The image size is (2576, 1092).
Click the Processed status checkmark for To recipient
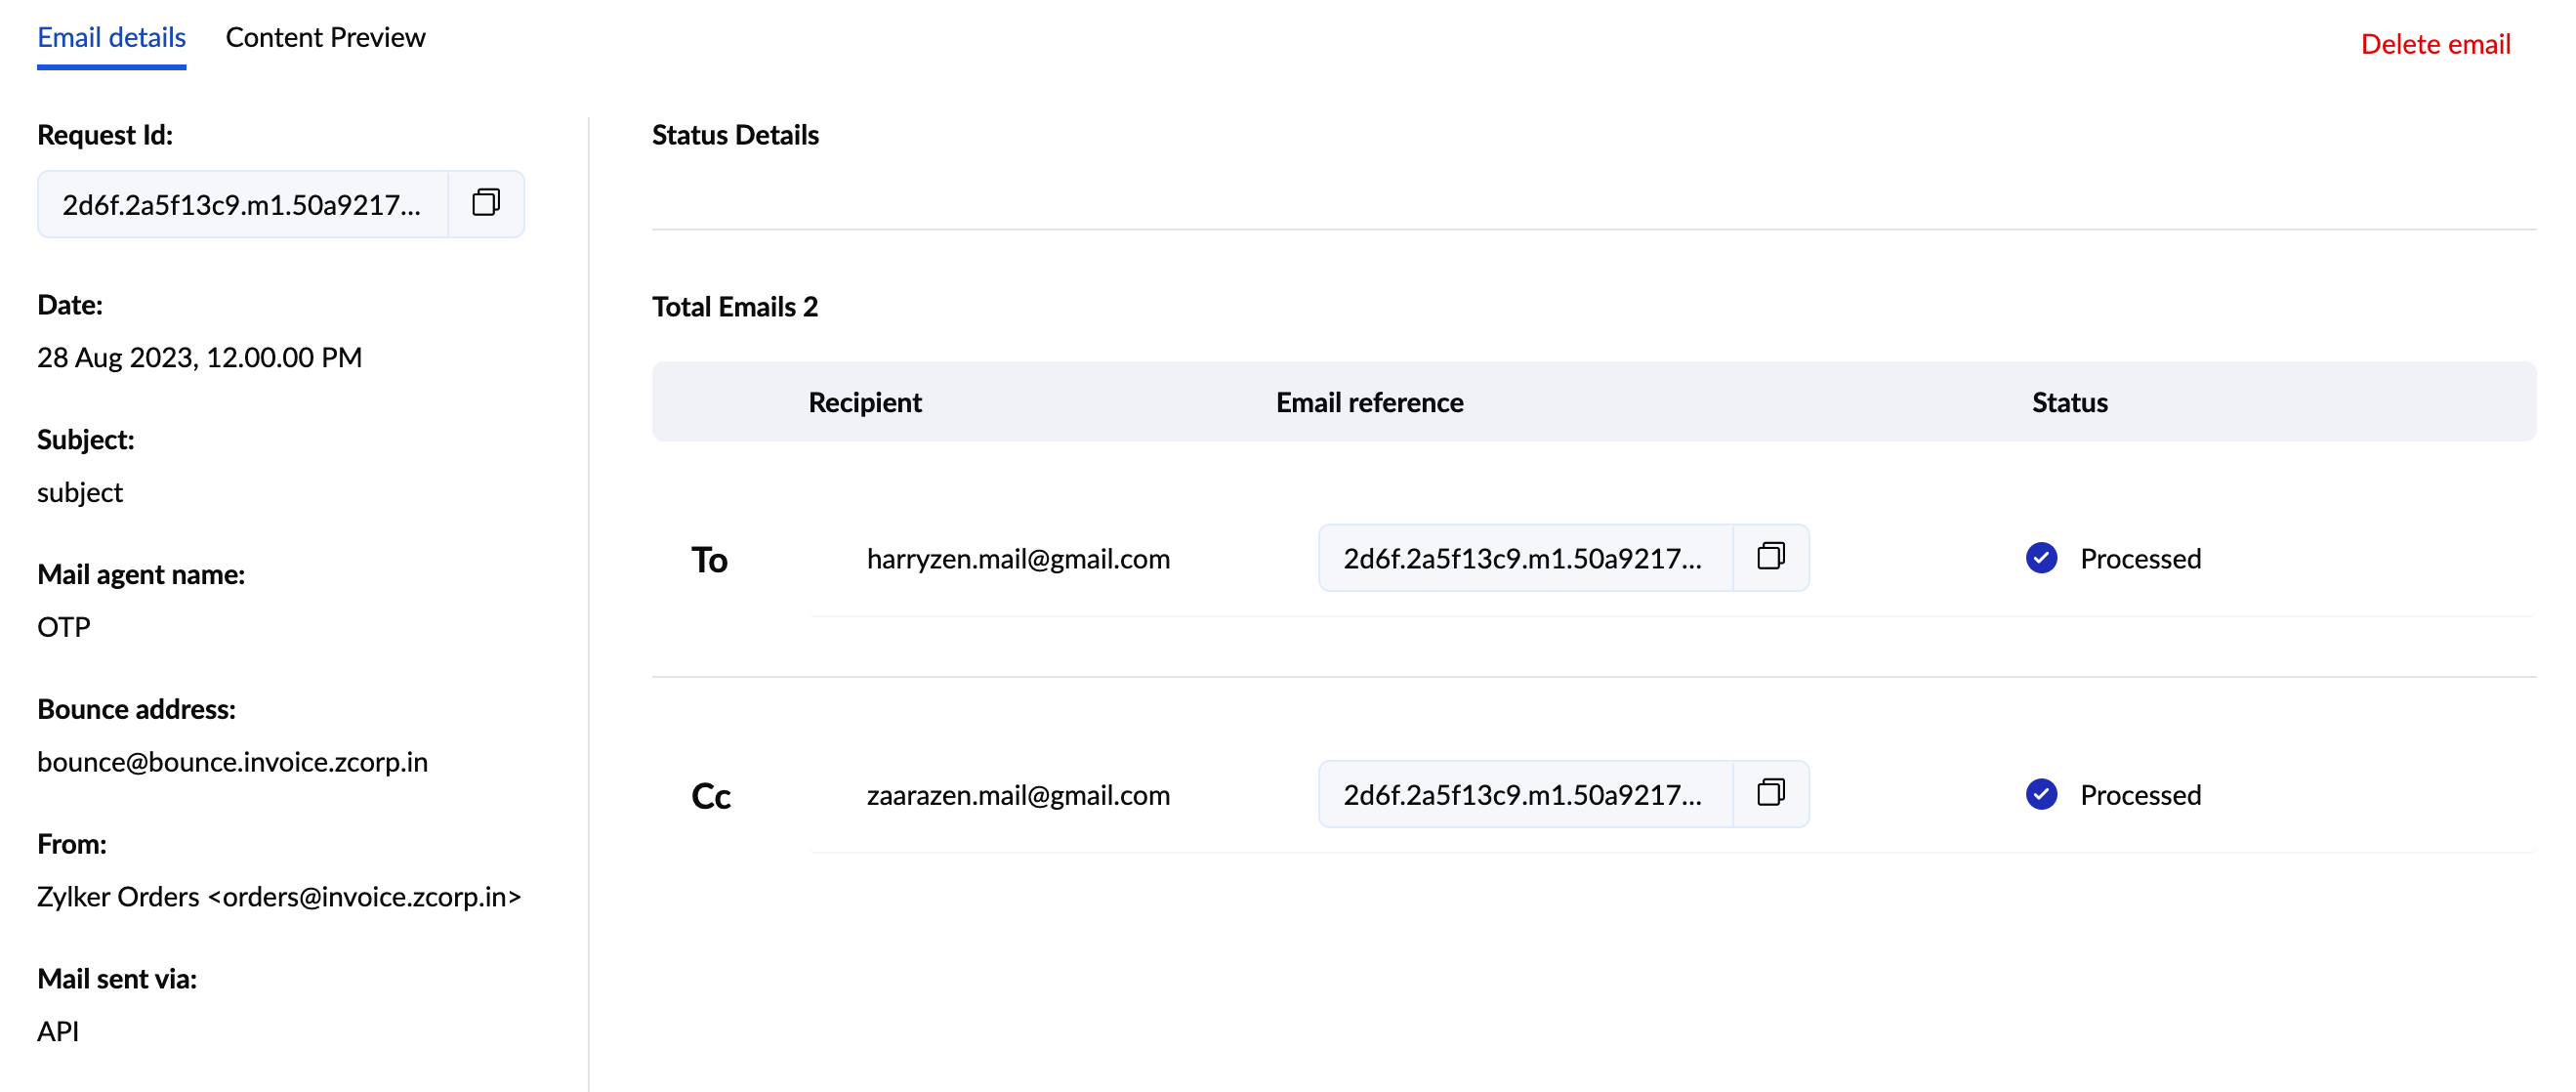(x=2041, y=558)
